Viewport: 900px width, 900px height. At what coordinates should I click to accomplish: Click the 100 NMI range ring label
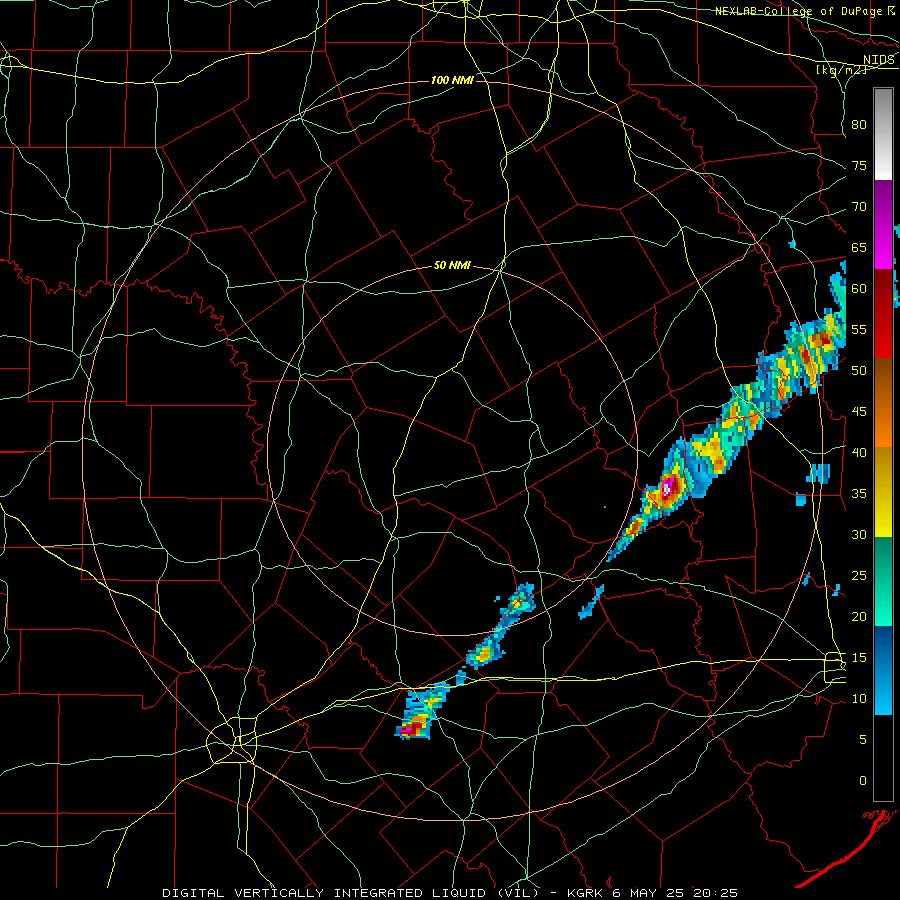coord(452,80)
